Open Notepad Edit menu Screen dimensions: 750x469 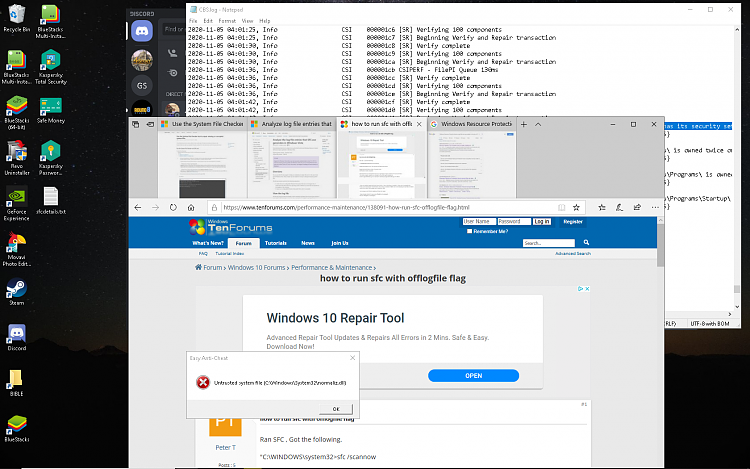tap(208, 21)
